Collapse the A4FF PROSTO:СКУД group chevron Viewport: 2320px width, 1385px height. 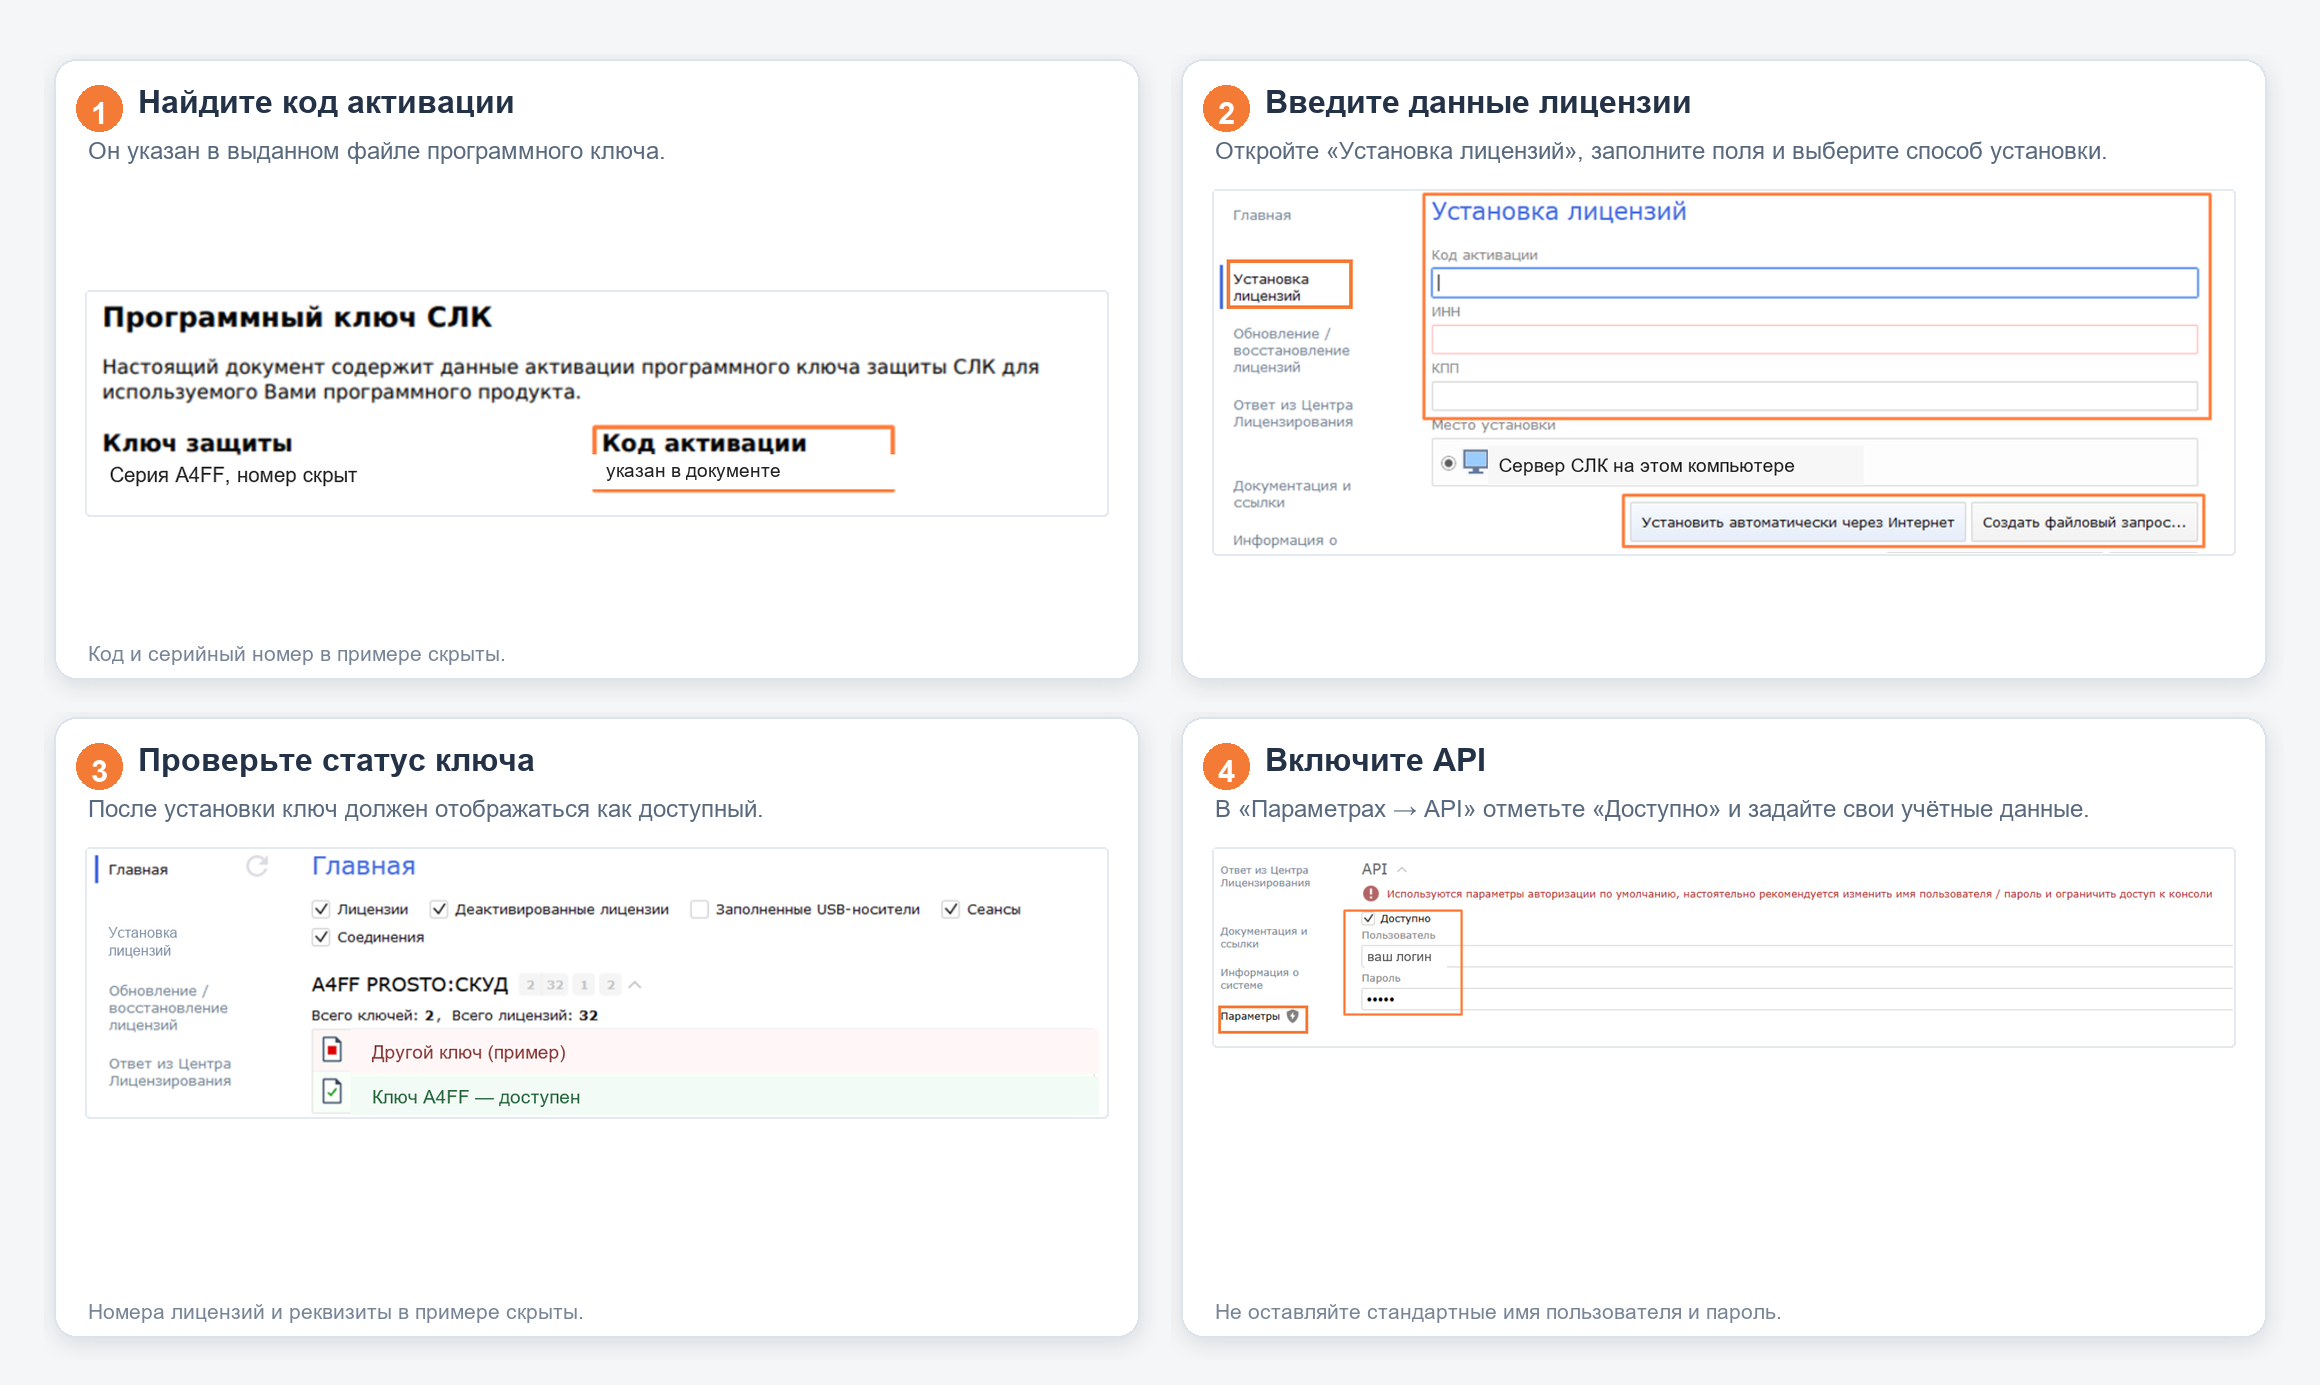click(634, 985)
